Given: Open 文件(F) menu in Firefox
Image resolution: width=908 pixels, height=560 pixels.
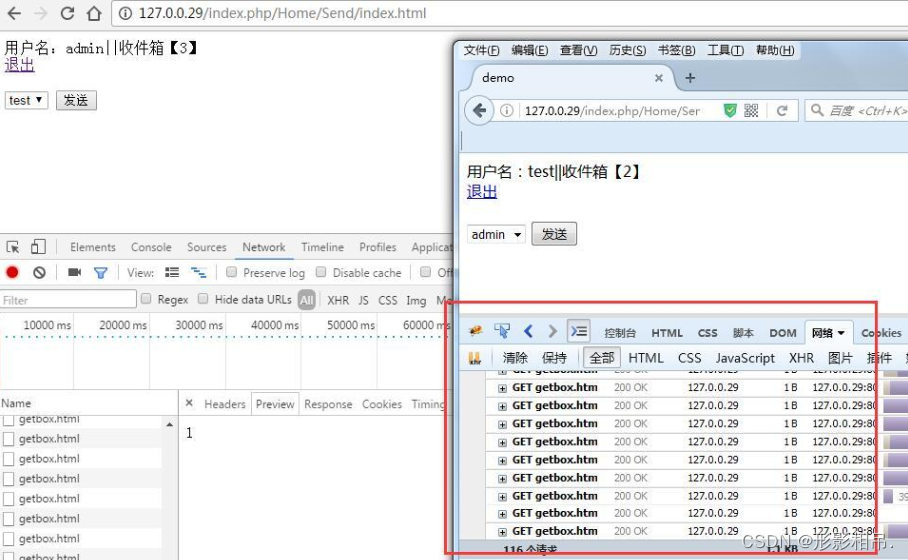Looking at the screenshot, I should point(481,50).
